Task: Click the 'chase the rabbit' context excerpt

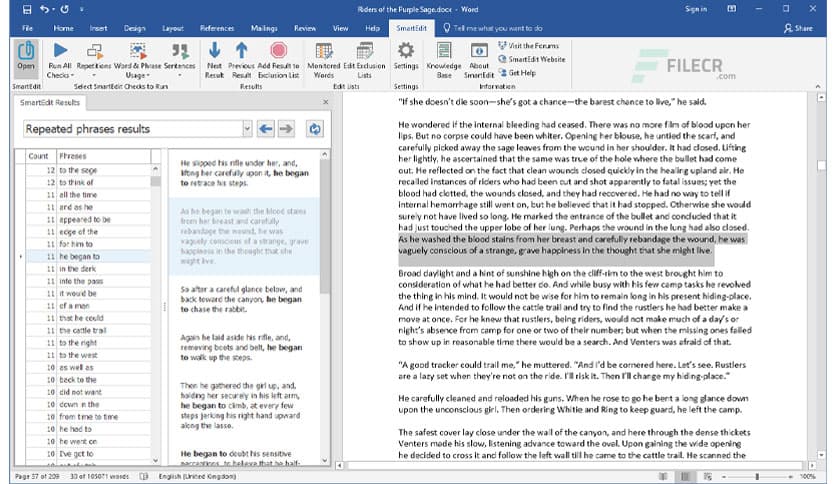Action: (x=242, y=299)
